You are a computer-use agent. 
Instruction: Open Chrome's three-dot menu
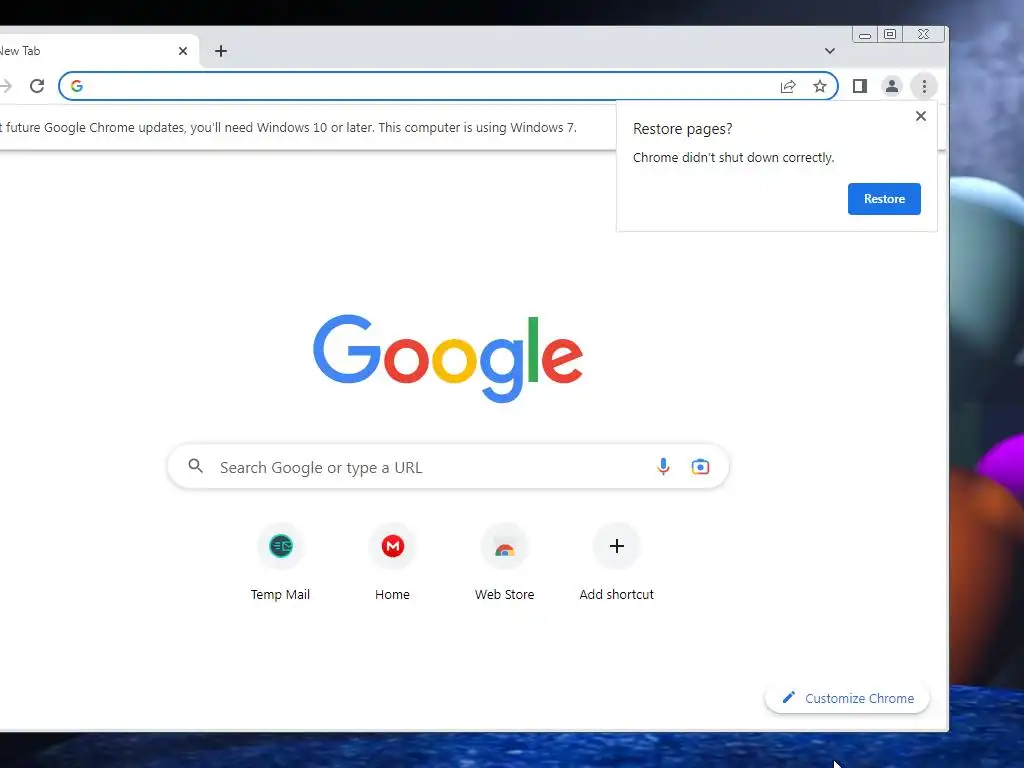coord(924,86)
